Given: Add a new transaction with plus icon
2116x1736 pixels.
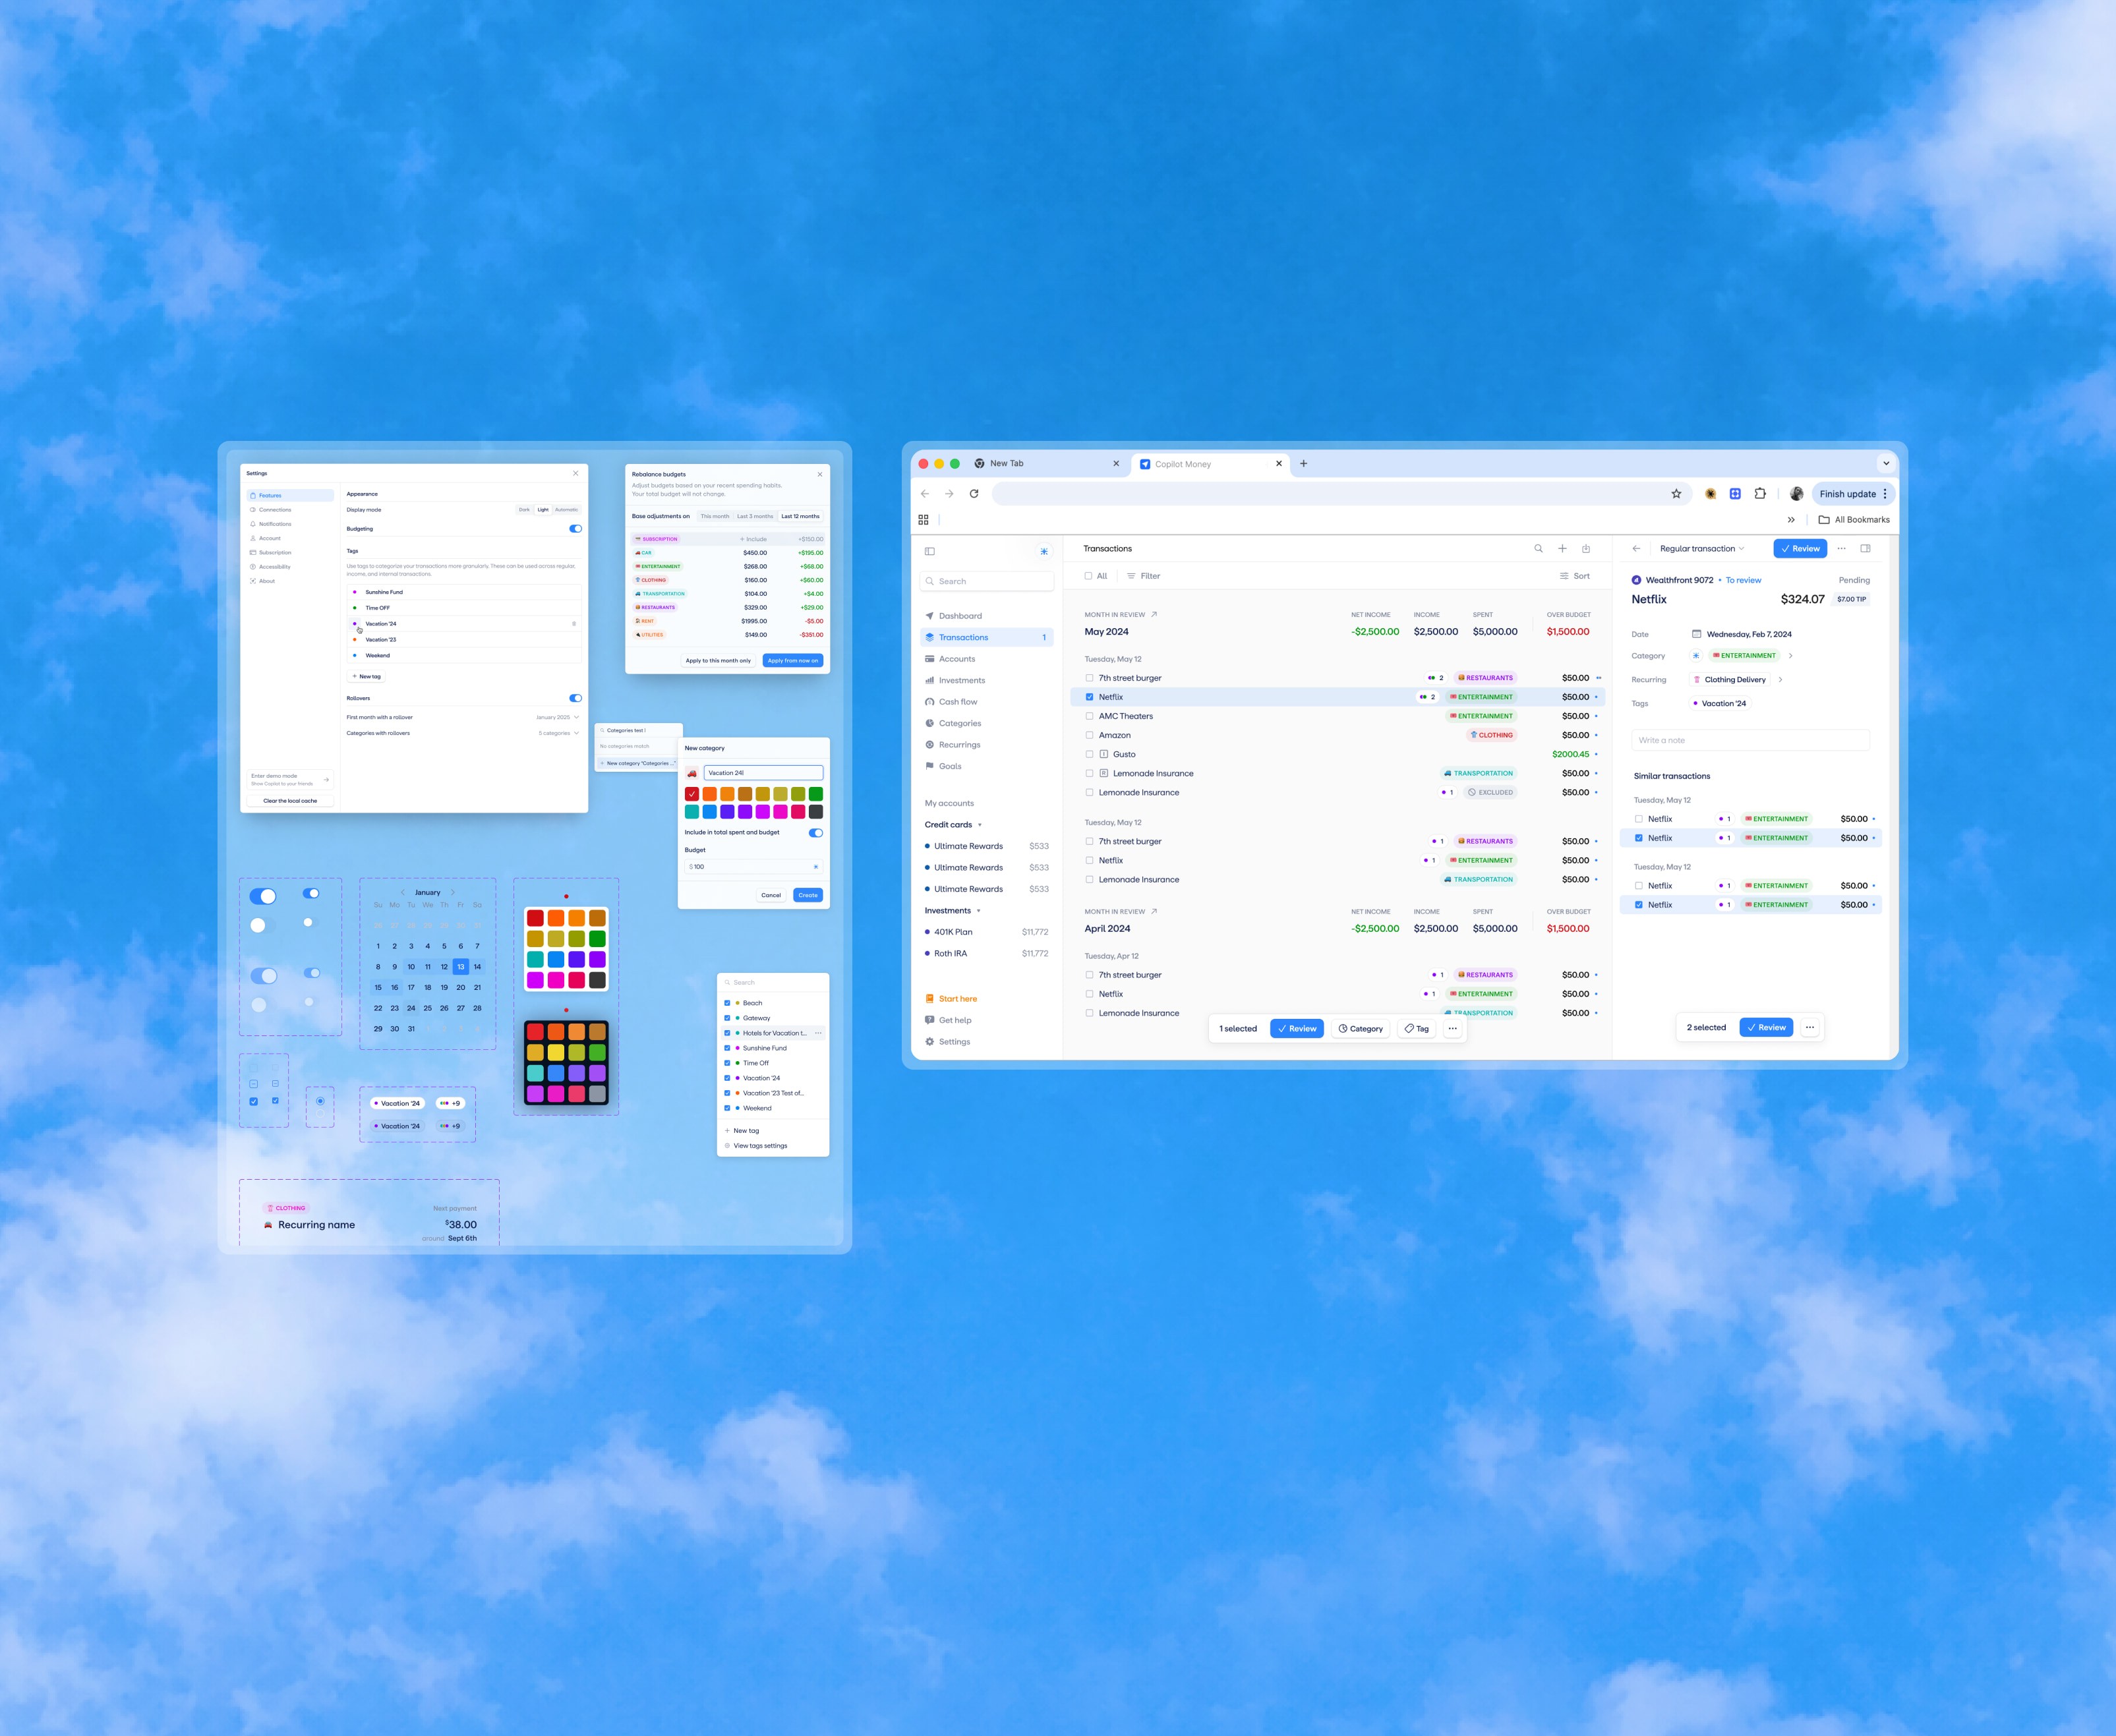Looking at the screenshot, I should click(x=1562, y=548).
